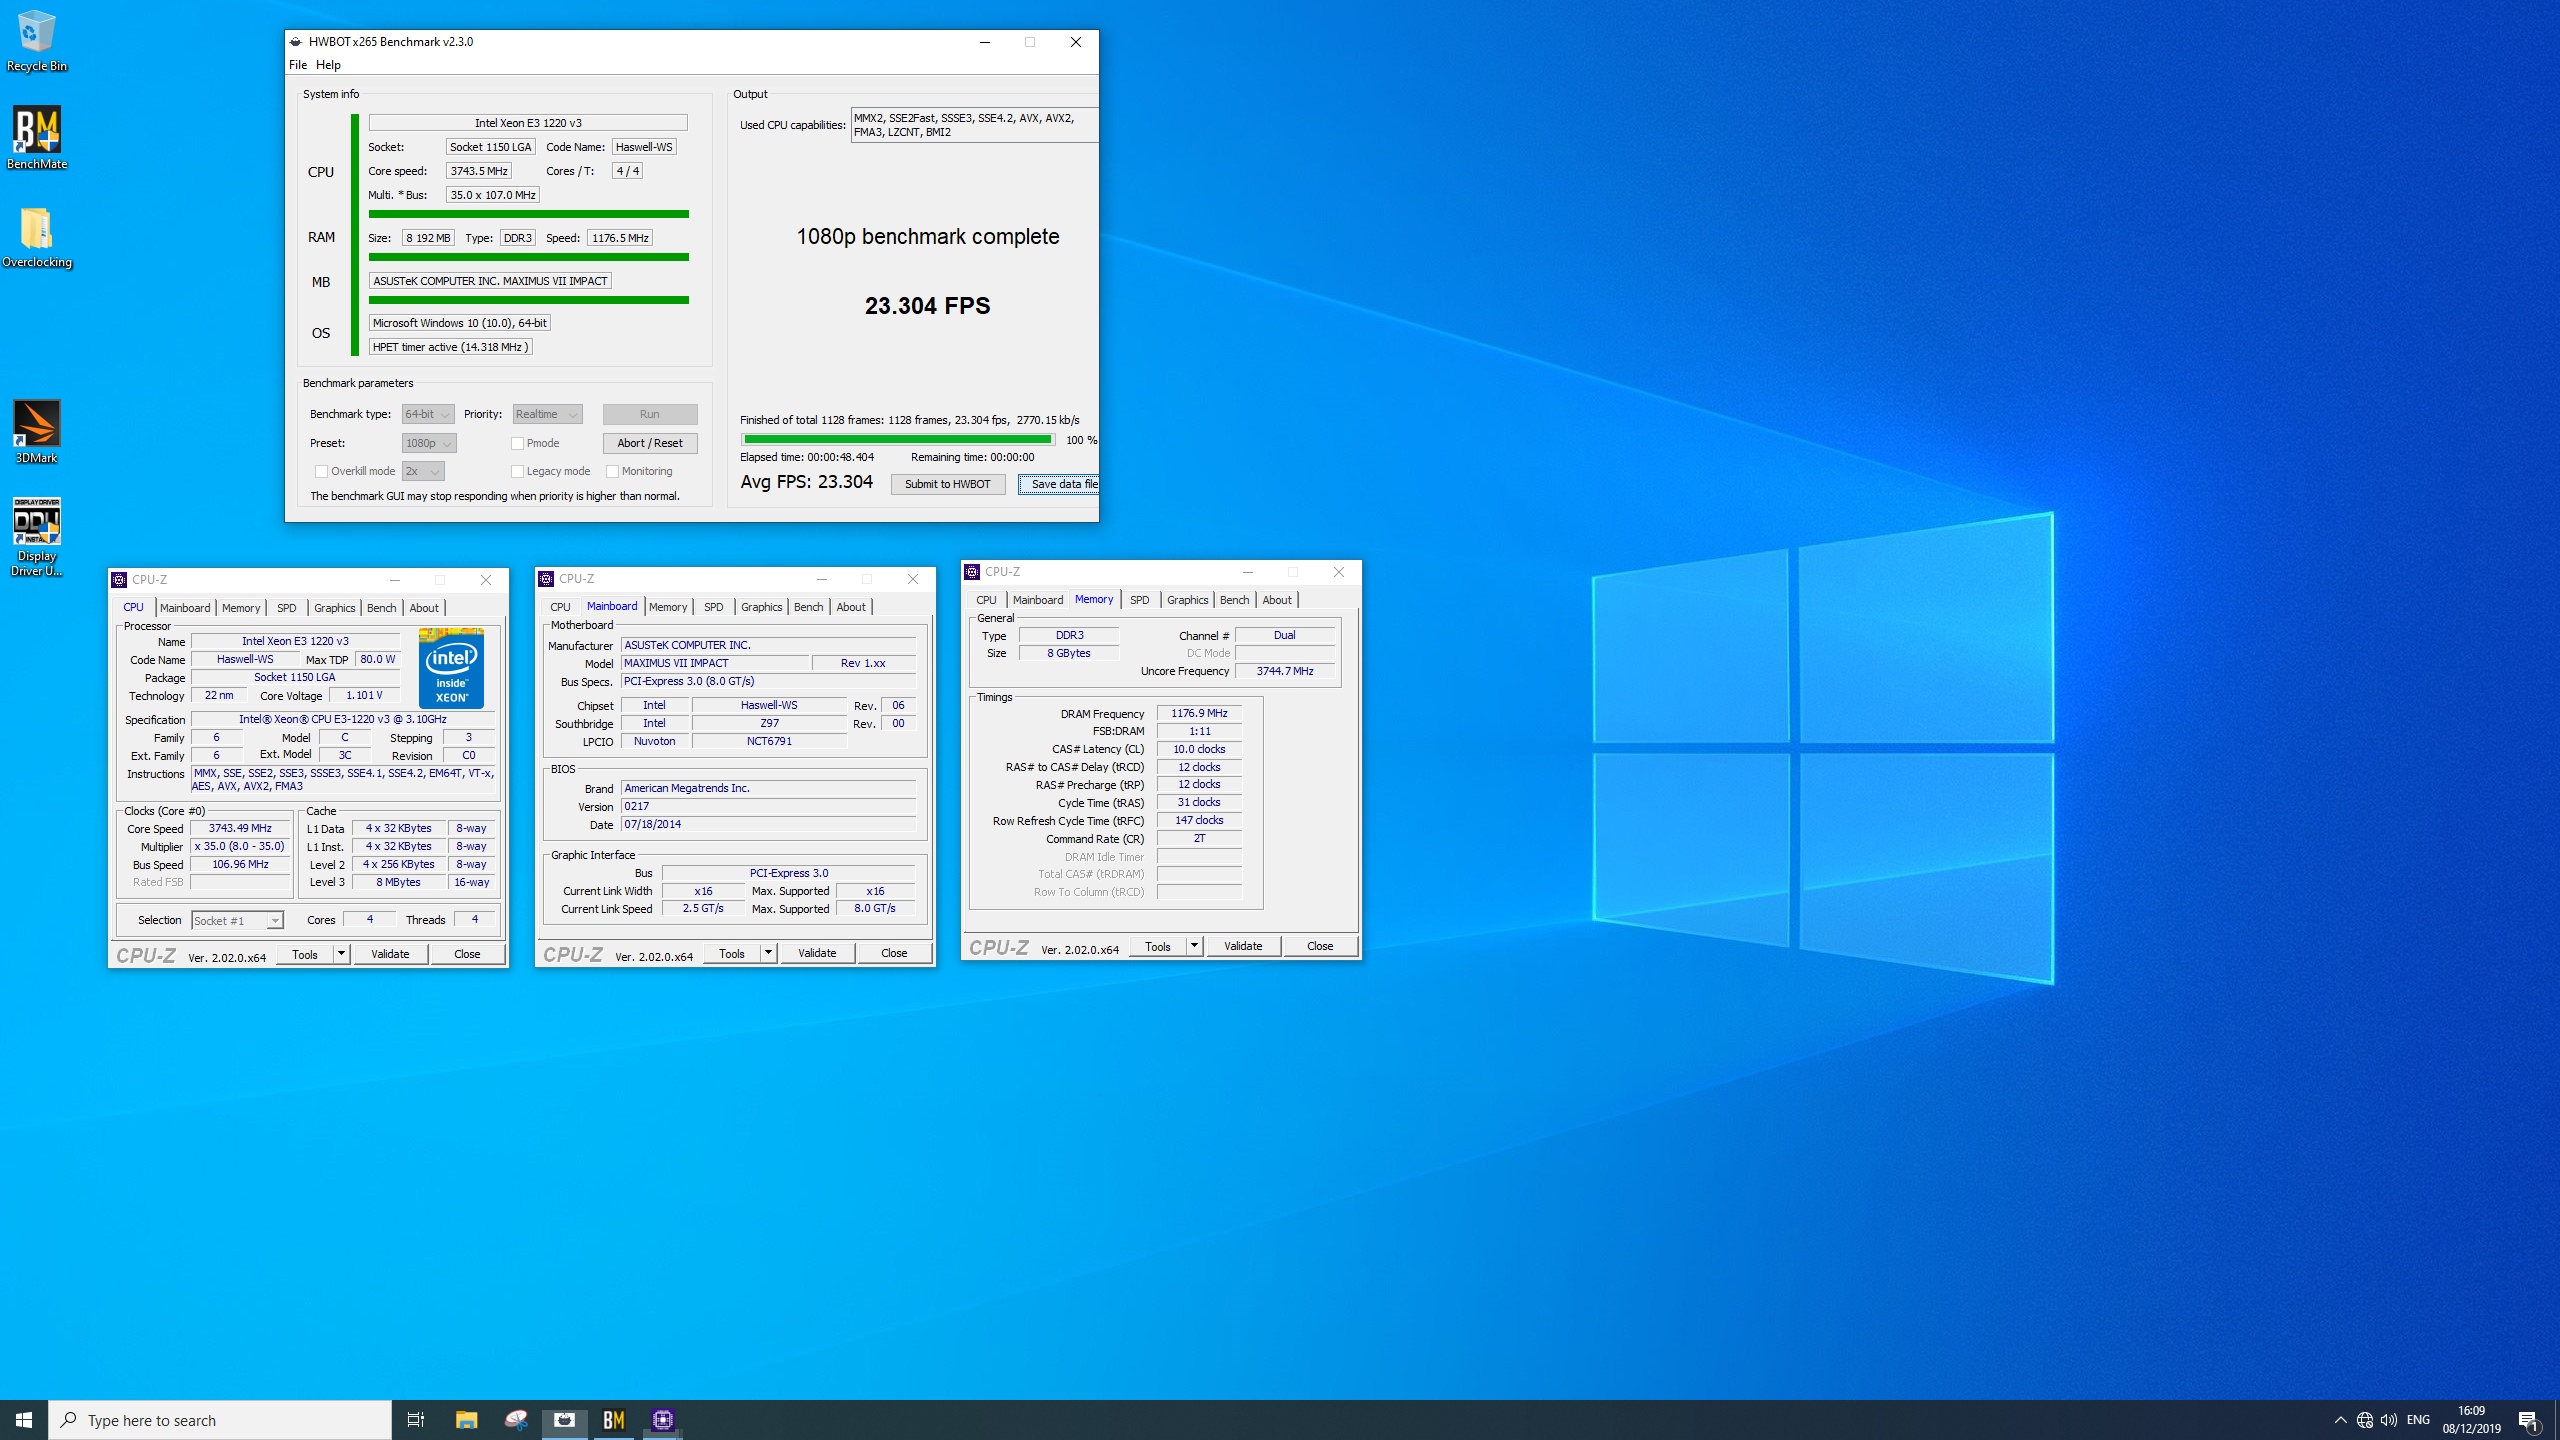Click the Uncore Frequency value 3744.7 MHz
This screenshot has height=1440, width=2560.
[x=1285, y=671]
